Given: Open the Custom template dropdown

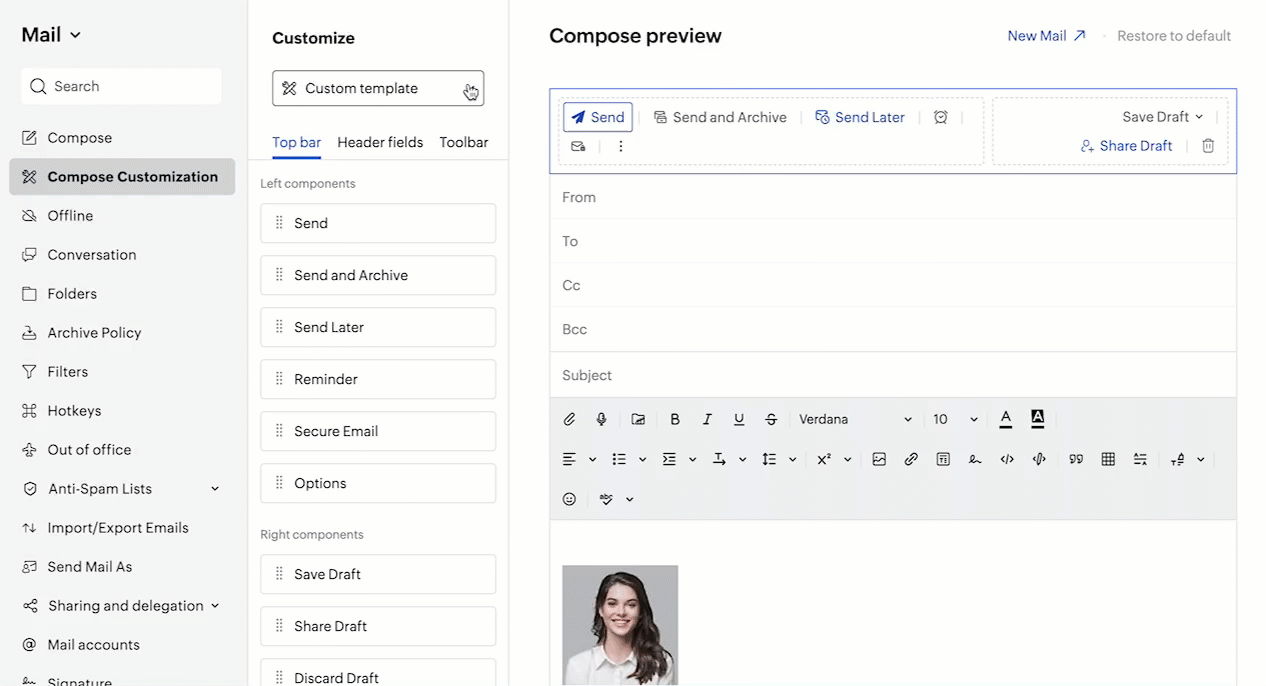Looking at the screenshot, I should pos(378,88).
